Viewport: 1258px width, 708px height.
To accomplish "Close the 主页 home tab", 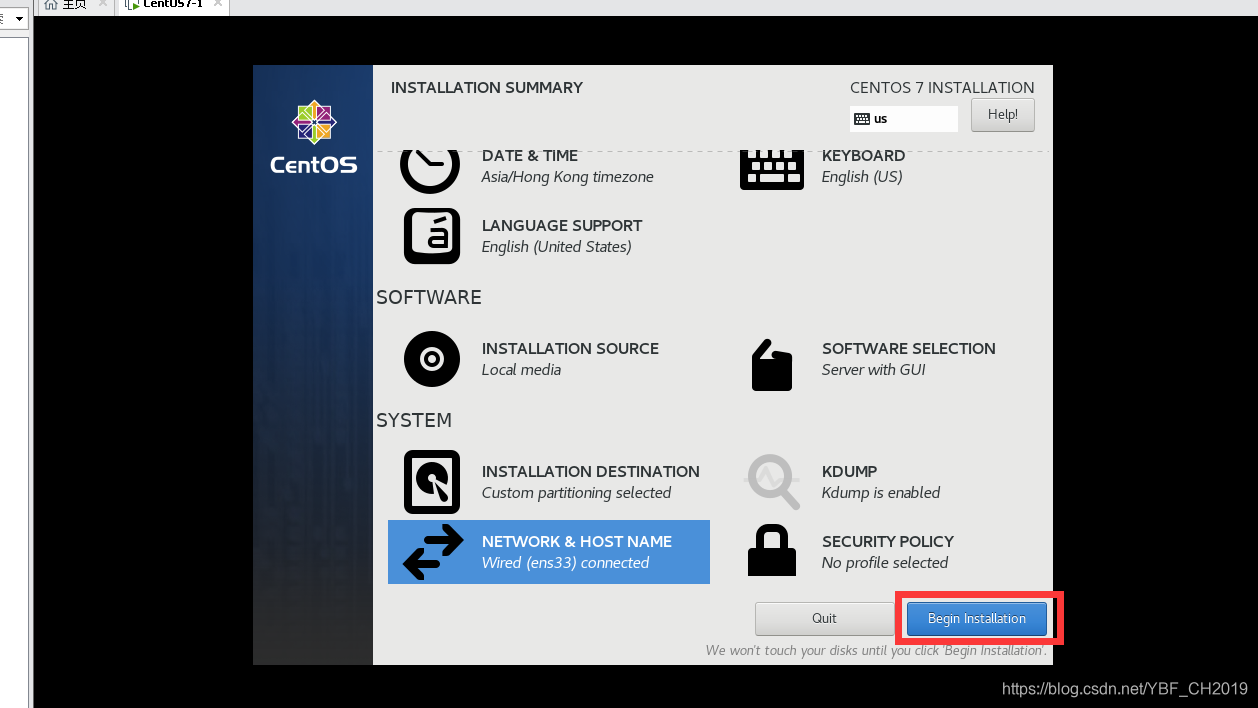I will tap(102, 4).
